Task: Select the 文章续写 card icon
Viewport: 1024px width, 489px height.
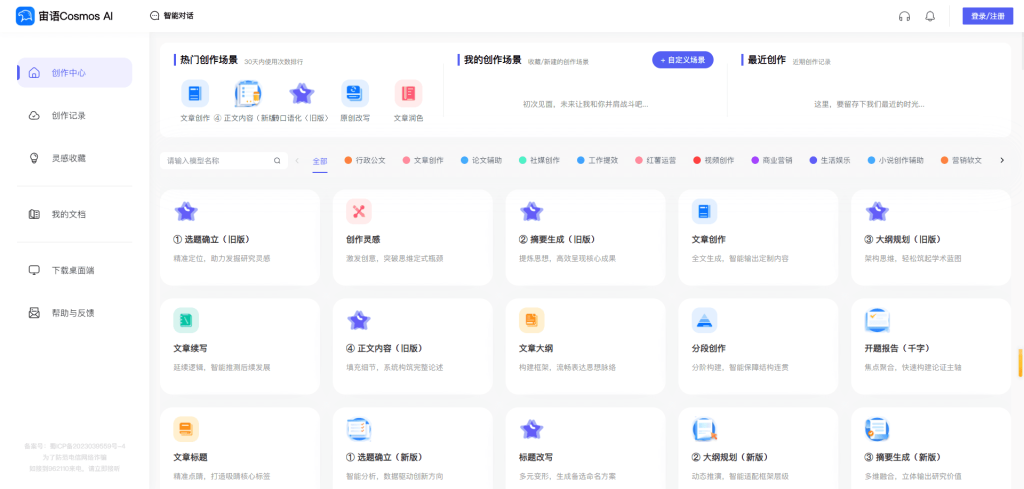Action: pyautogui.click(x=186, y=320)
